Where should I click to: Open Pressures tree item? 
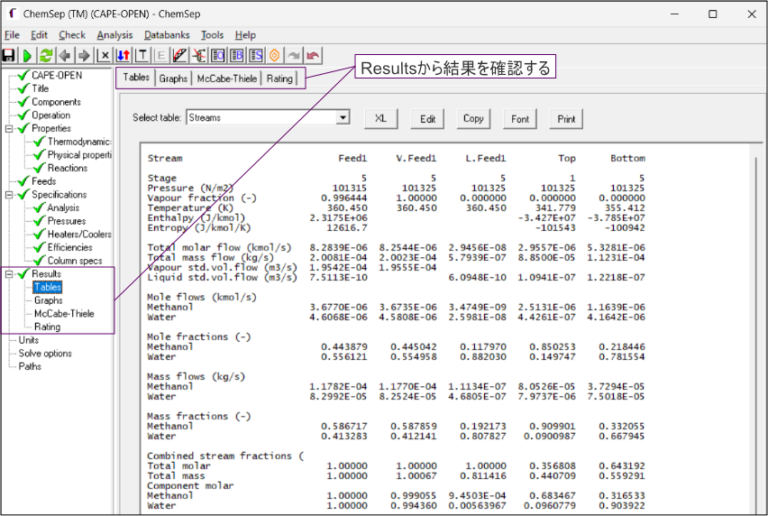66,221
